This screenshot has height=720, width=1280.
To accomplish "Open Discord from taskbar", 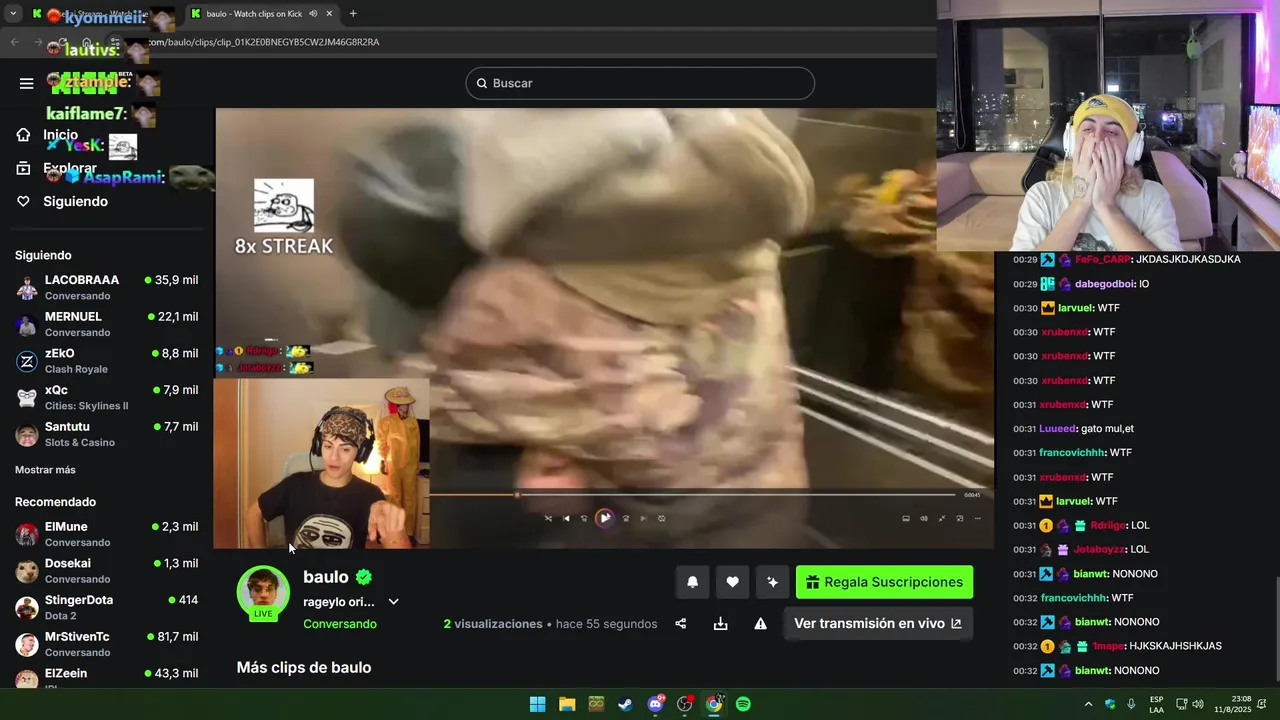I will [655, 704].
